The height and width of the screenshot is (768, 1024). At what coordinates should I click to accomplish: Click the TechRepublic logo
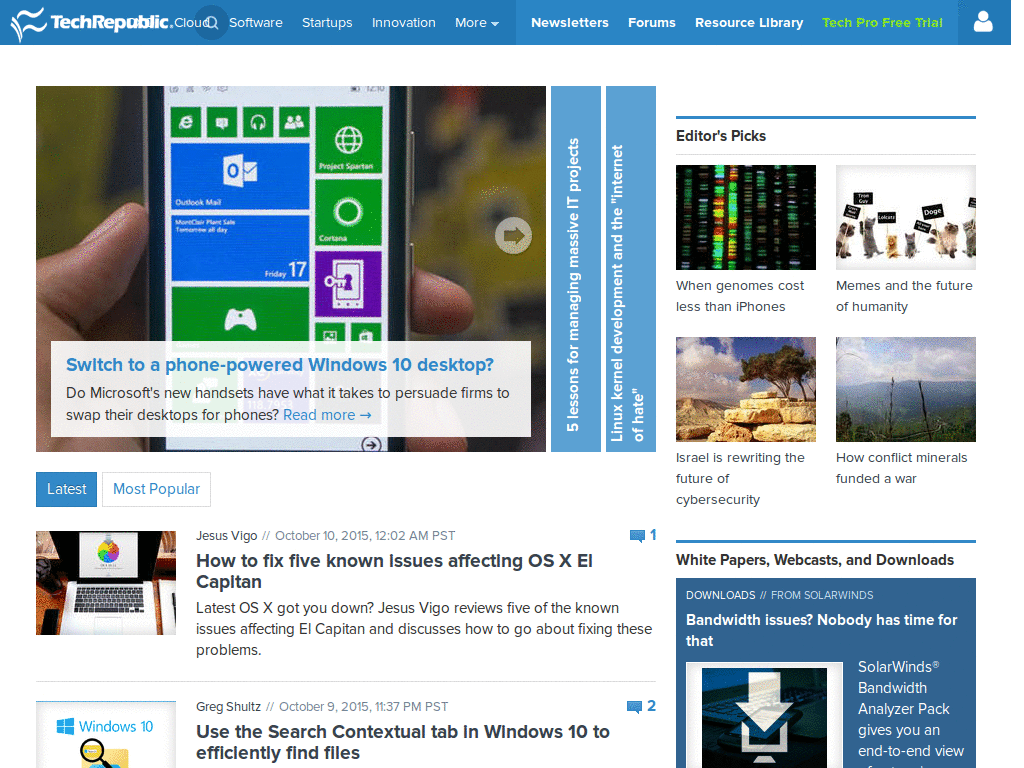pyautogui.click(x=91, y=23)
